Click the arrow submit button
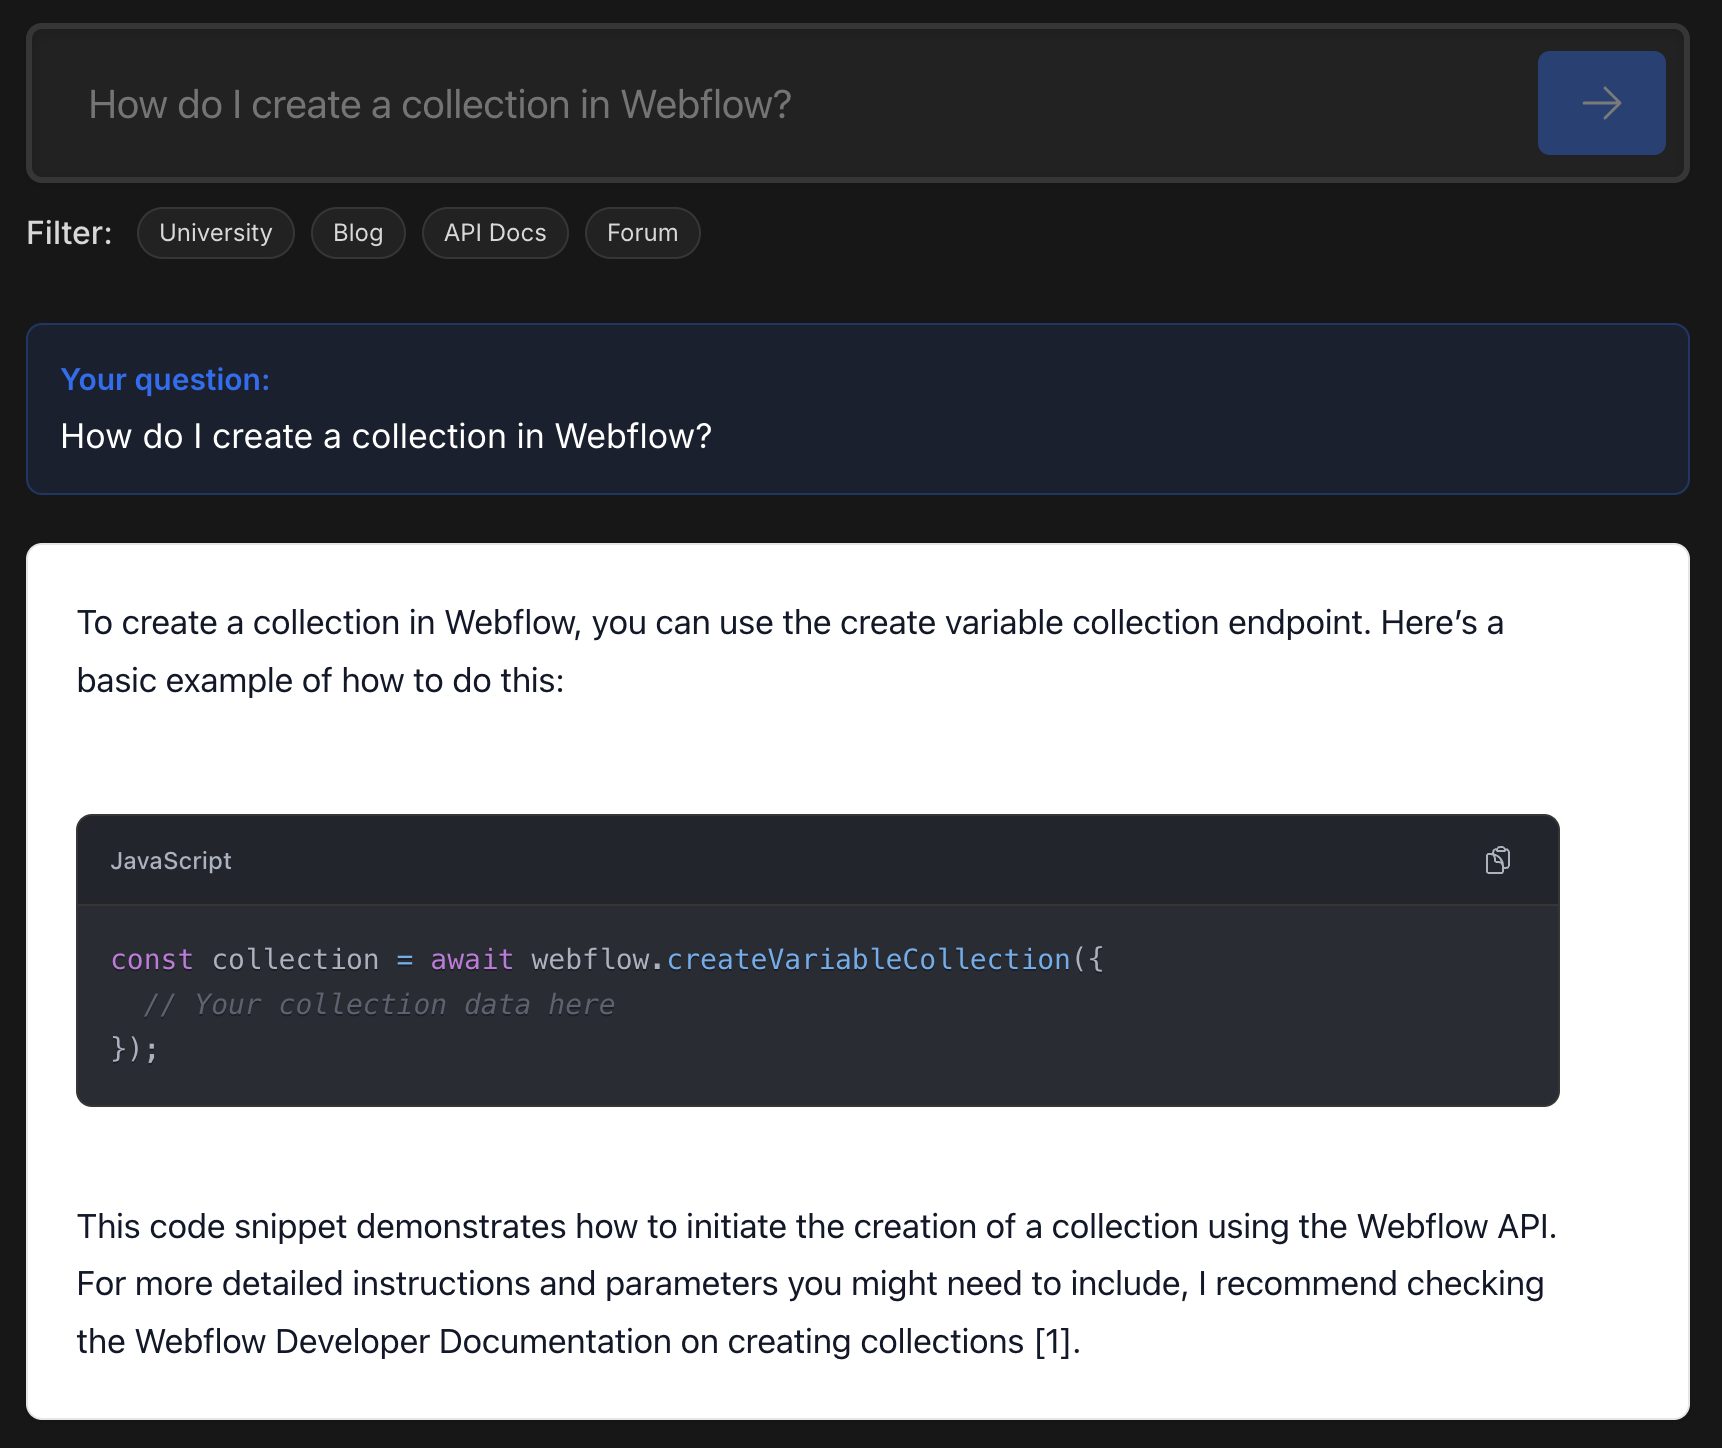1722x1448 pixels. (1601, 103)
